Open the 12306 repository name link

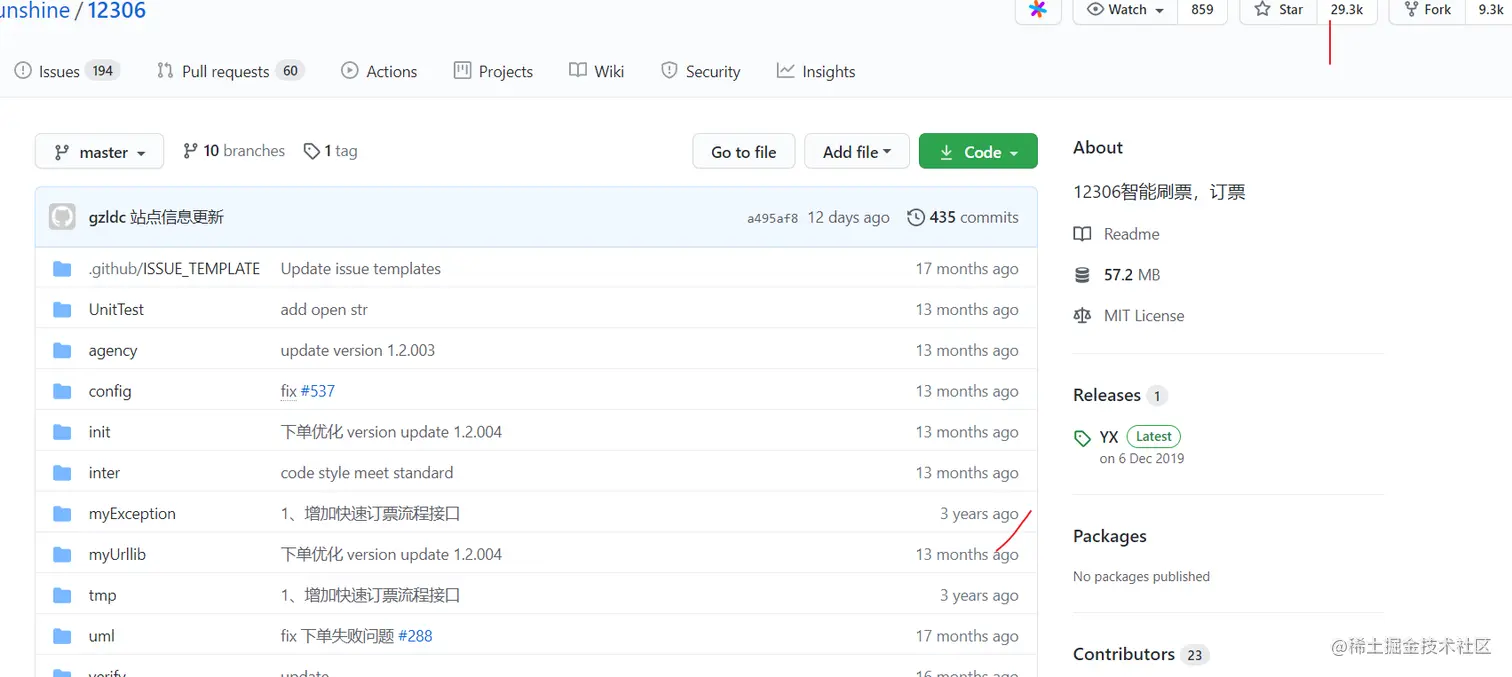point(117,11)
